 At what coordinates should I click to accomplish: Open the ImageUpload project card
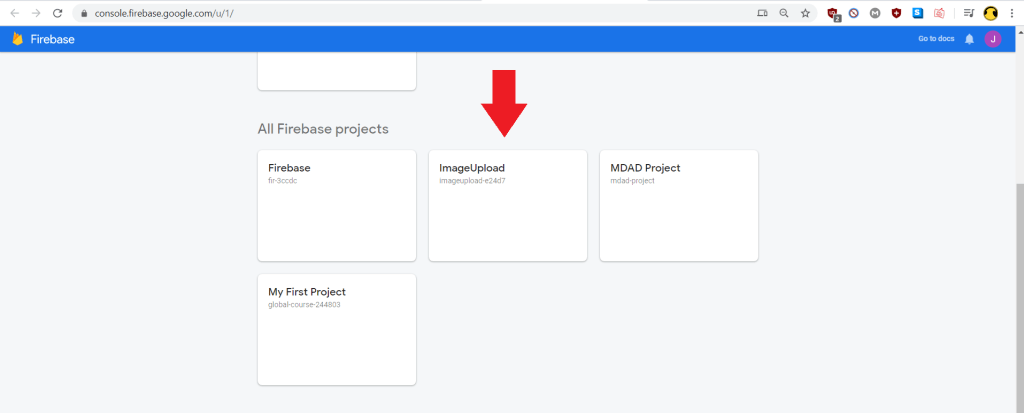coord(507,205)
